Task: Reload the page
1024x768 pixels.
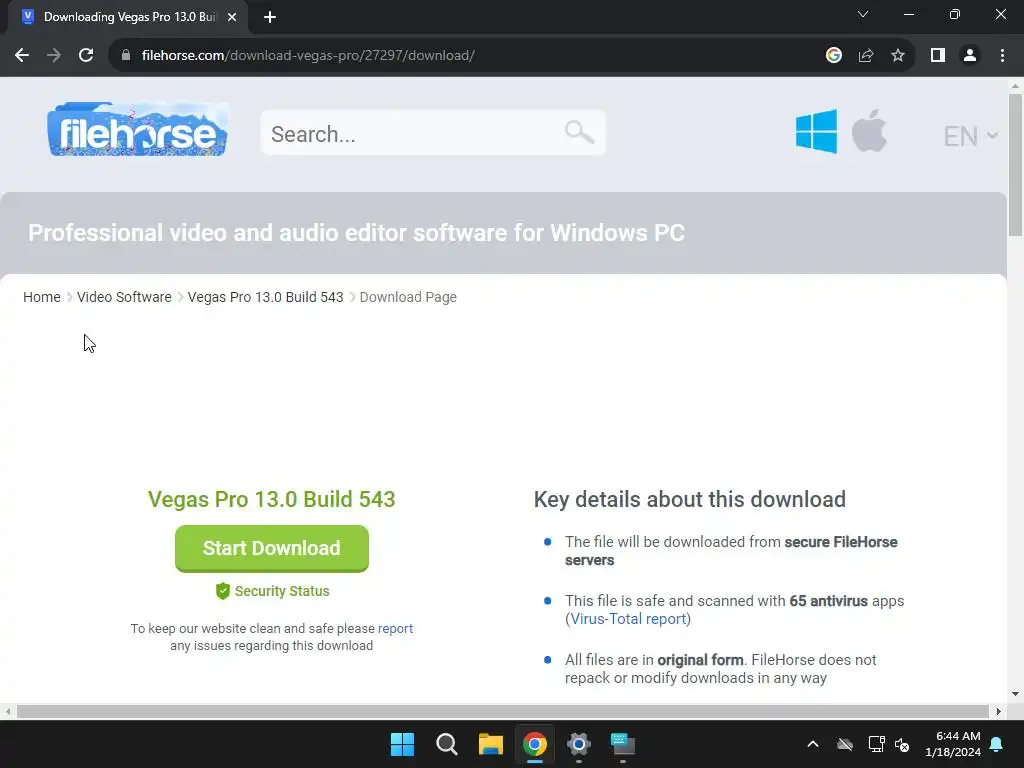Action: (x=86, y=56)
